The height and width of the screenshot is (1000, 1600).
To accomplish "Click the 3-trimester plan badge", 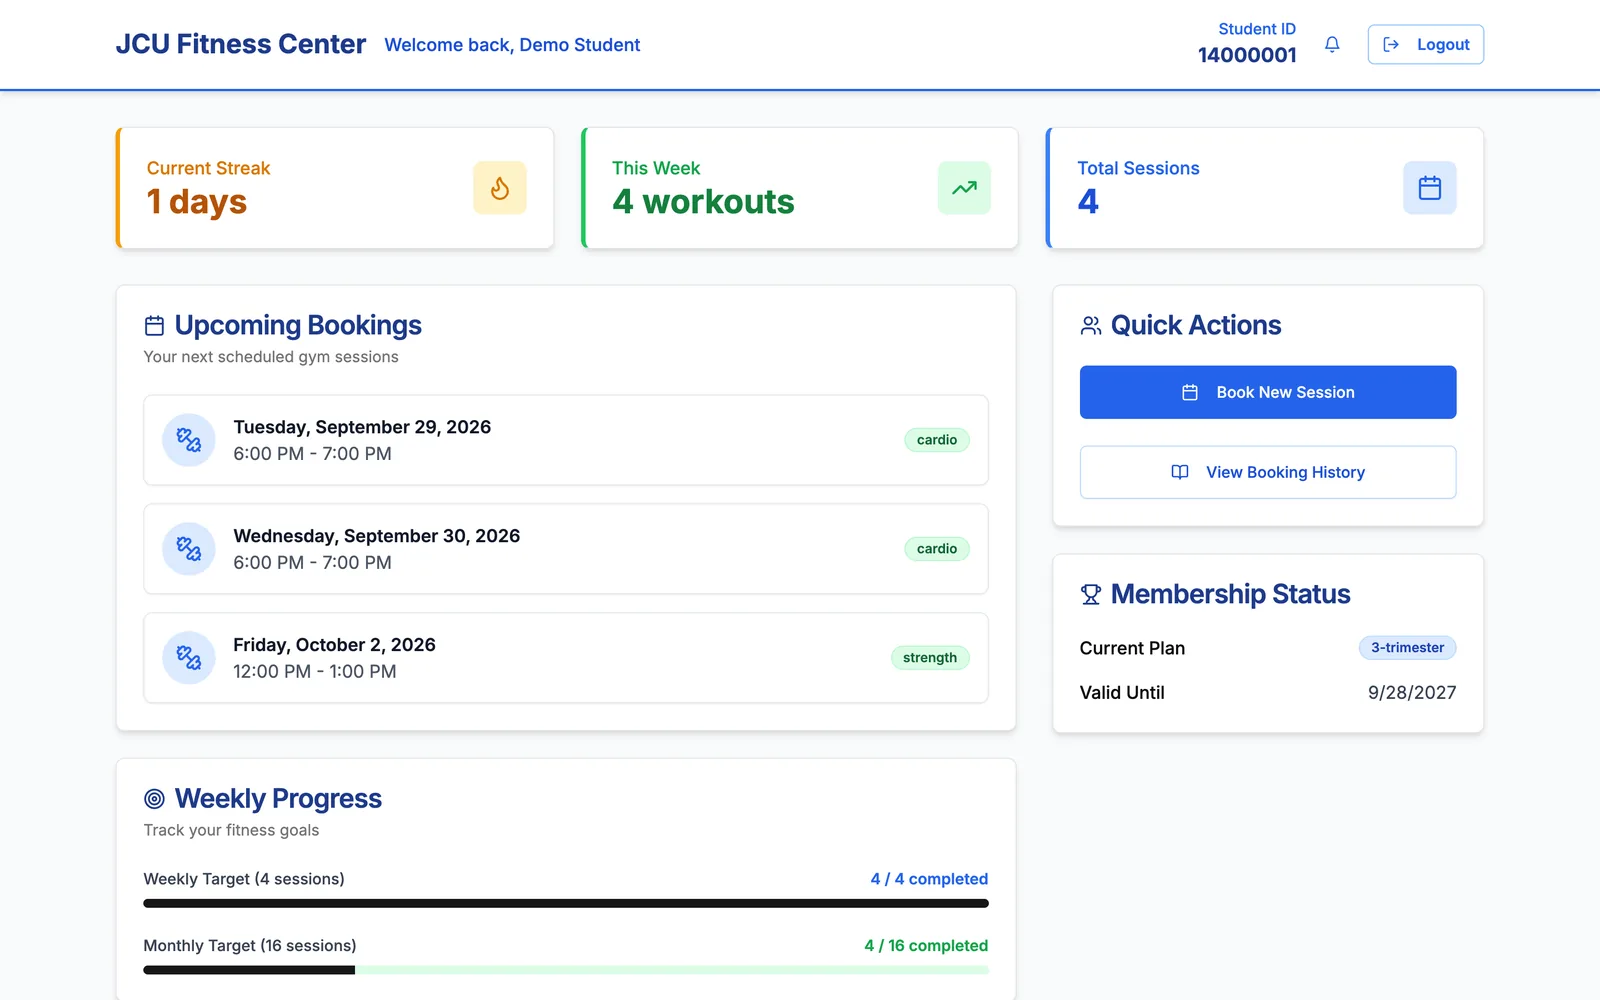I will pos(1407,648).
